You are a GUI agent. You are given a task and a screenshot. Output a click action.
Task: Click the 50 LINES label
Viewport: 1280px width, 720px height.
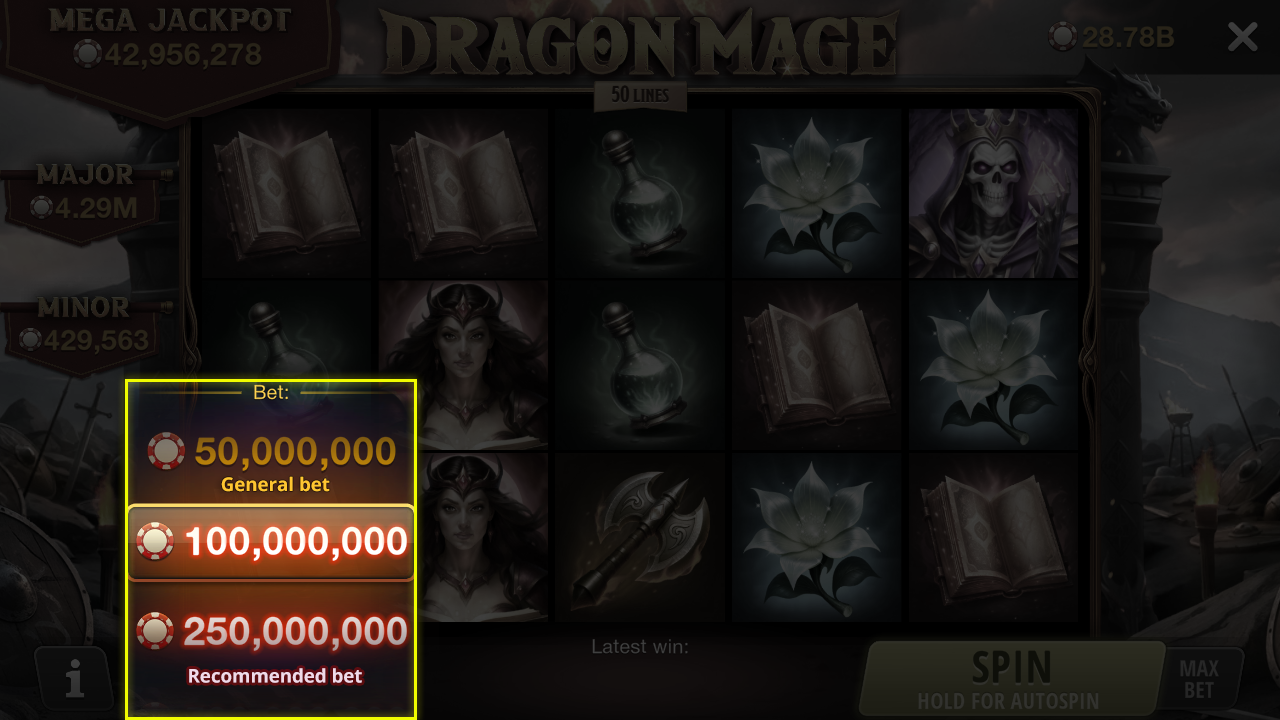tap(640, 96)
